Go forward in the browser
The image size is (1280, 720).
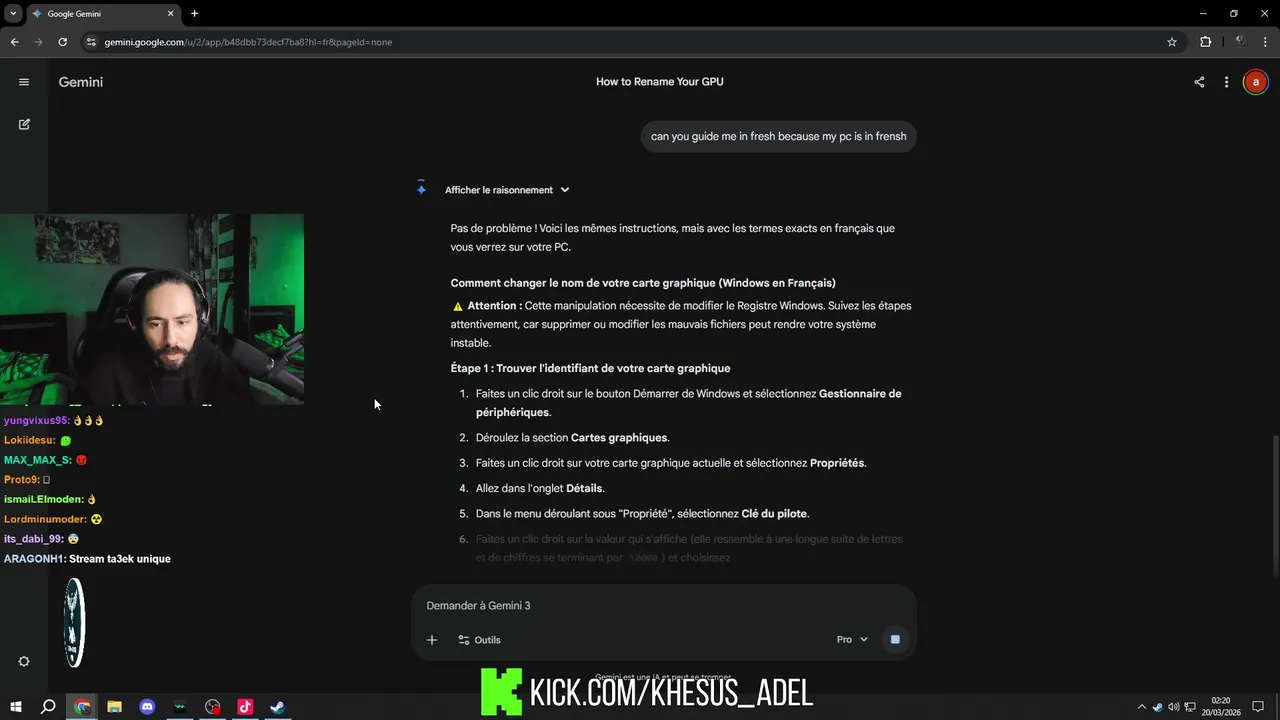(38, 42)
